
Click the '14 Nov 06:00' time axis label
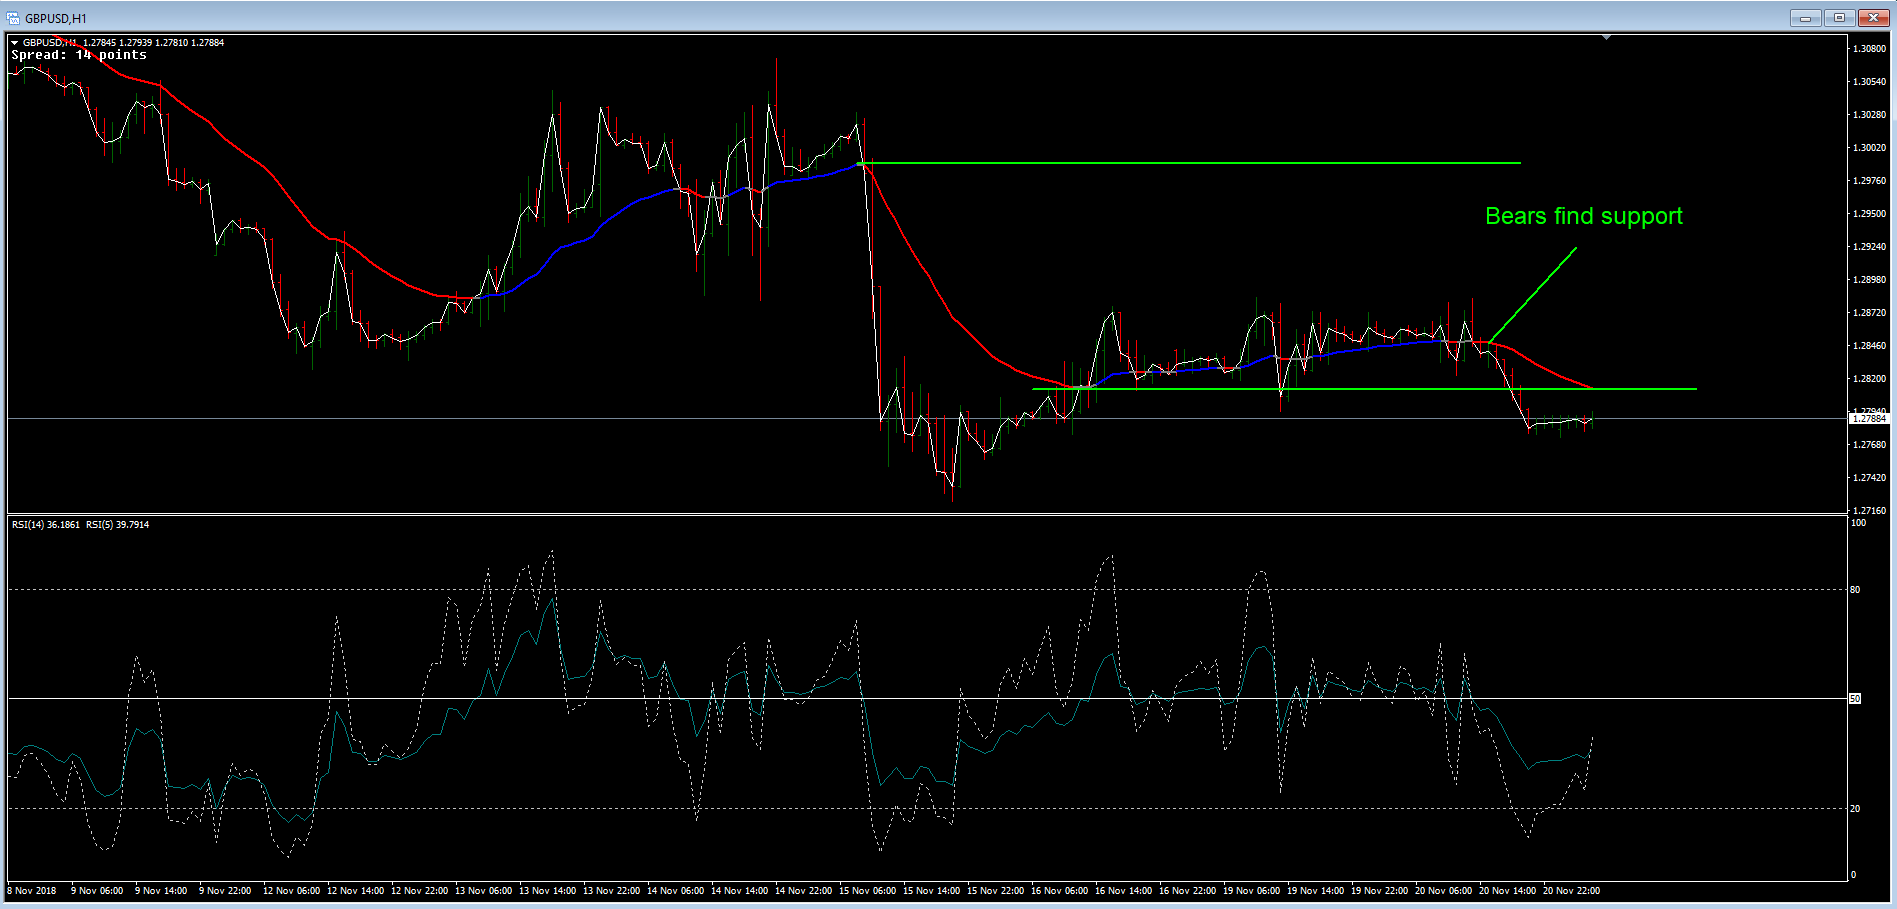pyautogui.click(x=675, y=890)
